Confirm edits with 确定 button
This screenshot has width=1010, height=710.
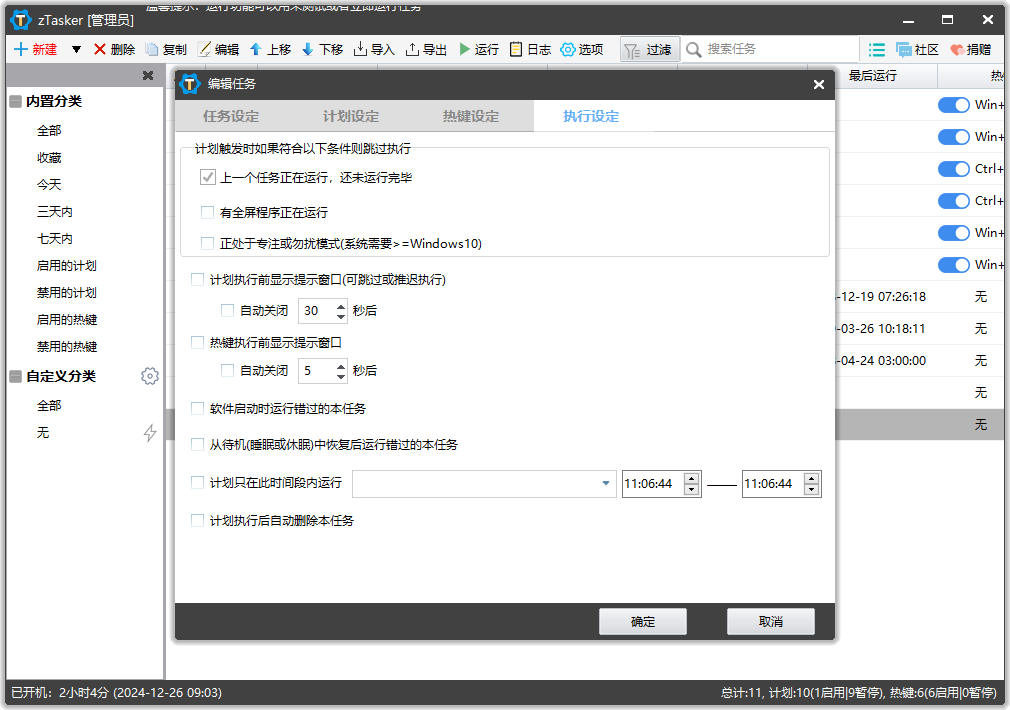point(642,621)
